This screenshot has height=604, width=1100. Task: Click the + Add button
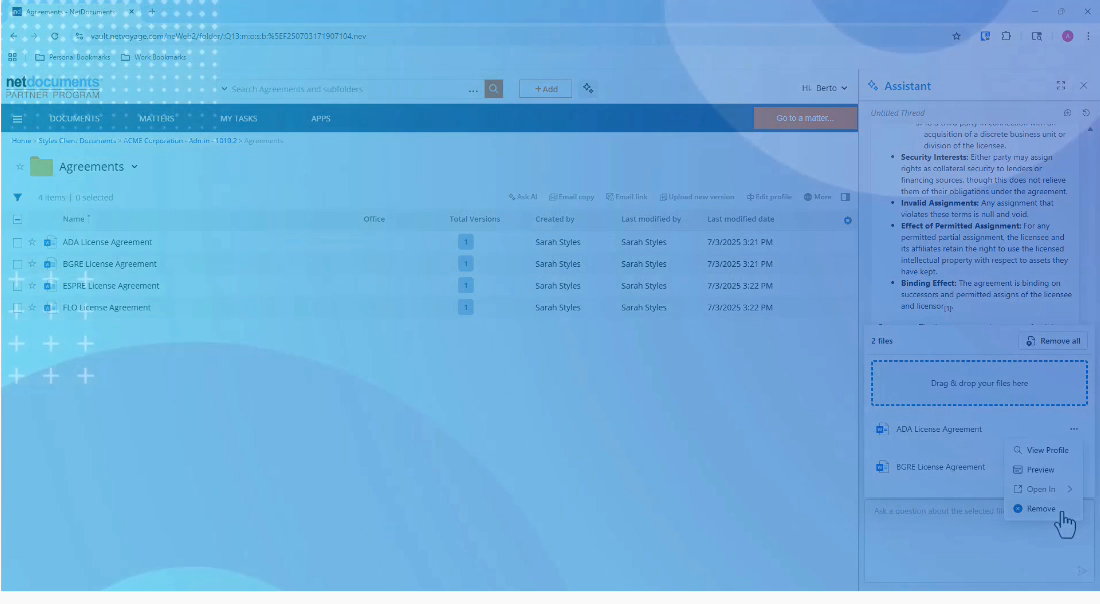[545, 88]
